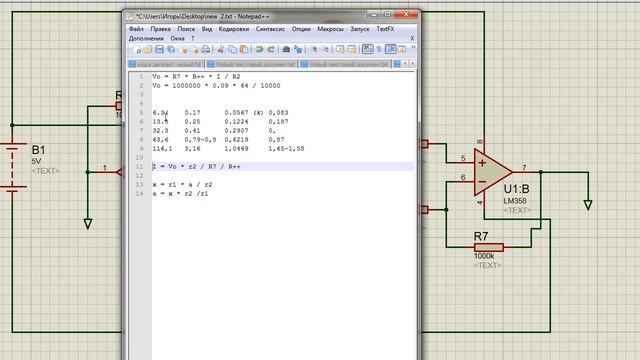The width and height of the screenshot is (640, 360).
Task: Open the Опции menu
Action: click(x=301, y=29)
